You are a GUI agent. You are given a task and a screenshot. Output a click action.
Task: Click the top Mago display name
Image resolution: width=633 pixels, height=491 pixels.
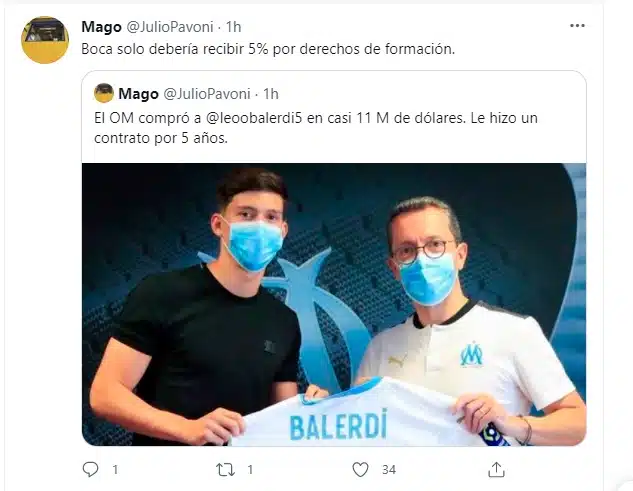pyautogui.click(x=101, y=27)
